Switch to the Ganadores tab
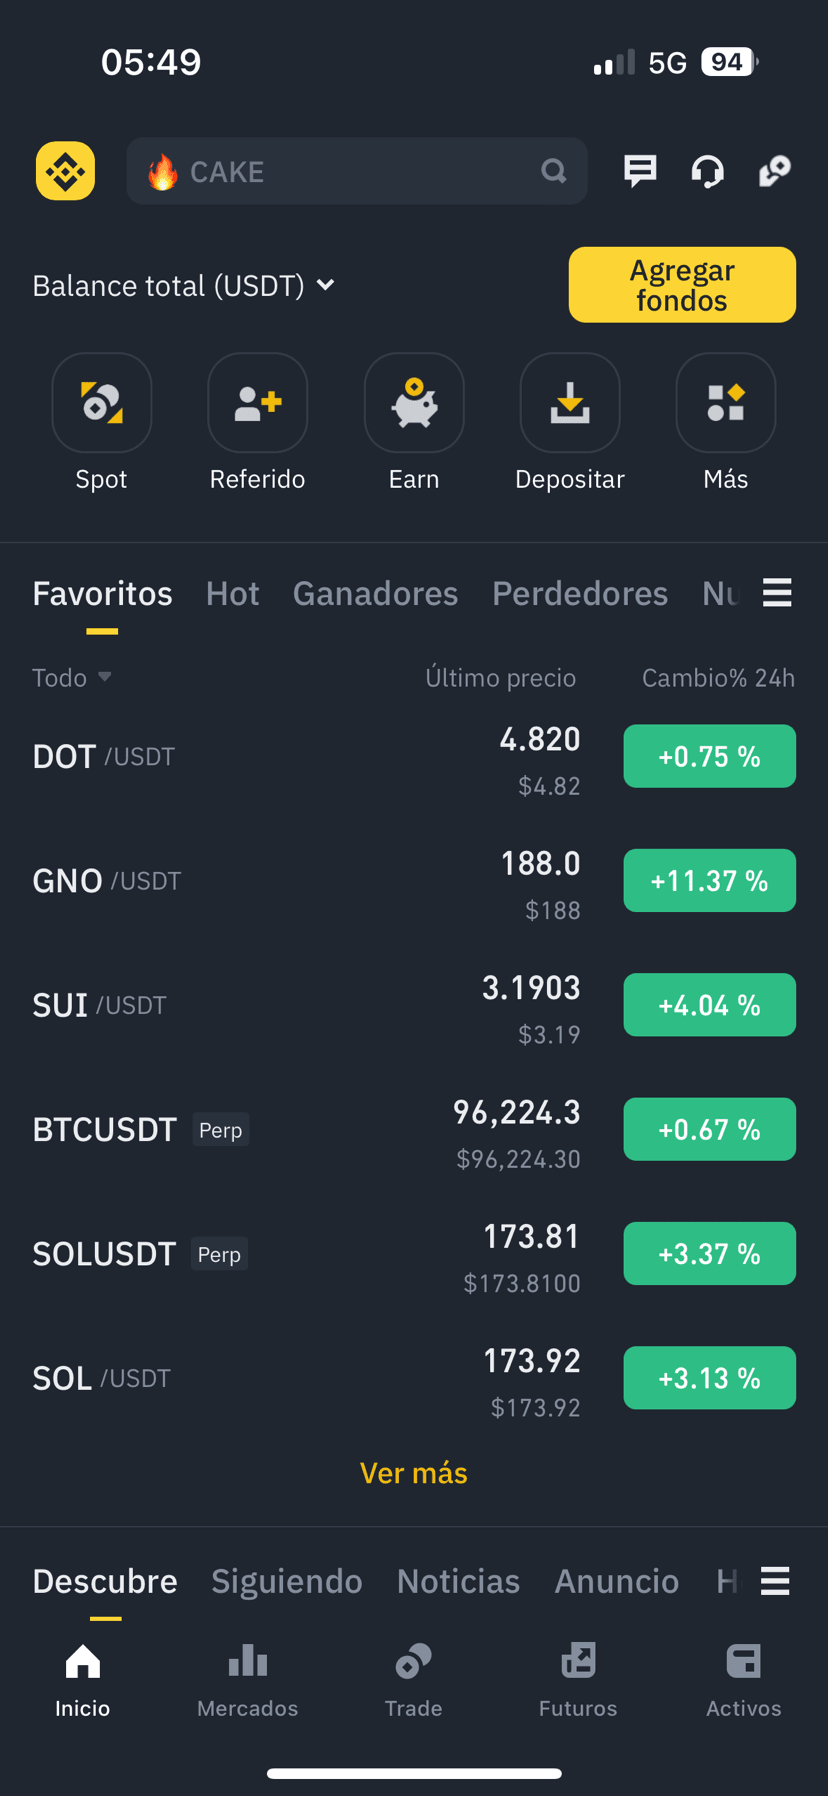 pos(375,594)
